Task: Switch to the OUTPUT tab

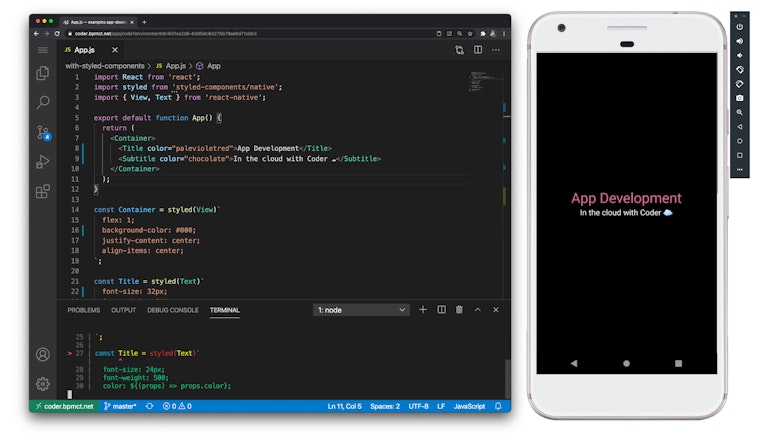Action: click(123, 310)
